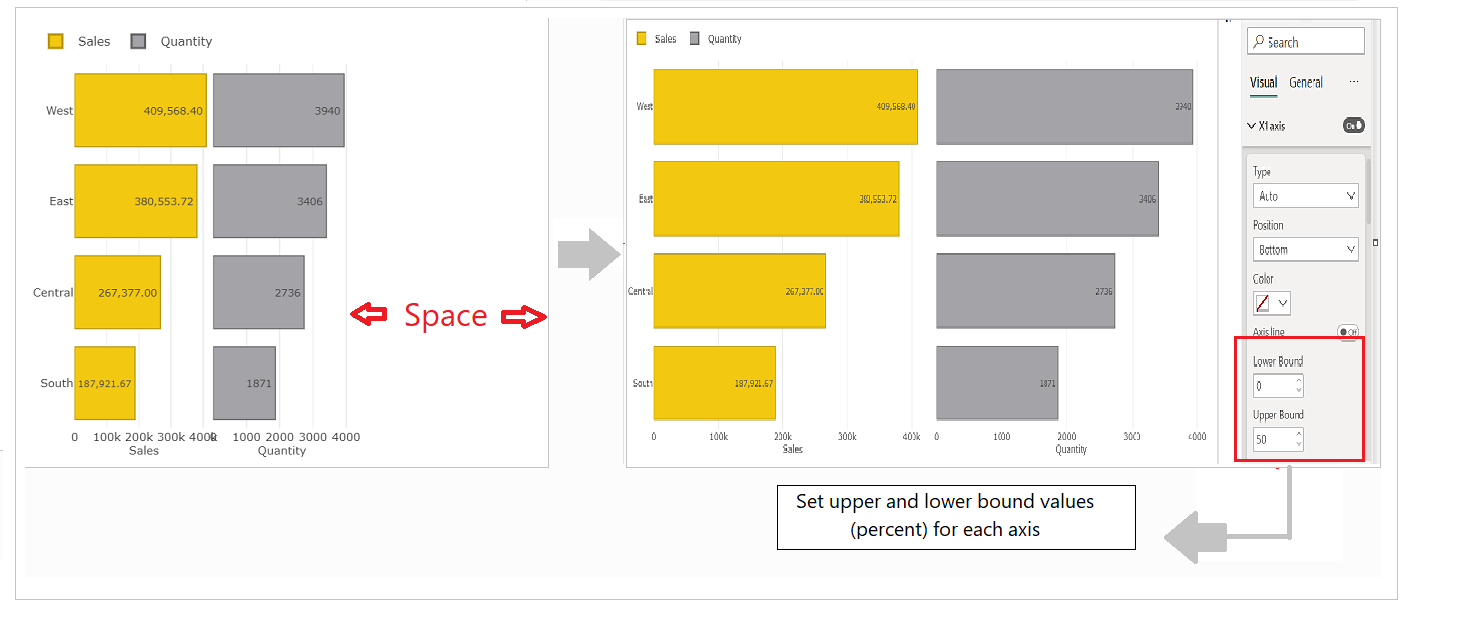
Task: Switch to the General tab
Action: pos(1306,83)
